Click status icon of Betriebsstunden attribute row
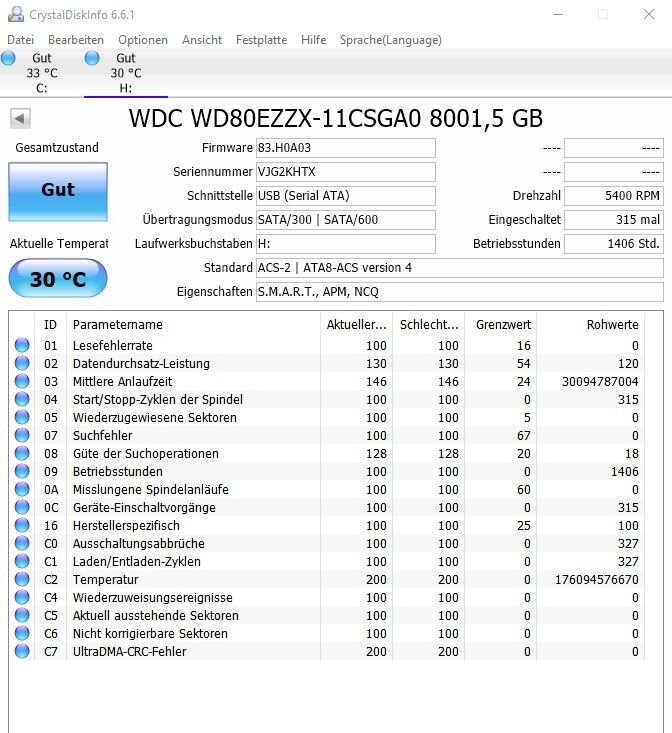The height and width of the screenshot is (733, 672). (22, 471)
